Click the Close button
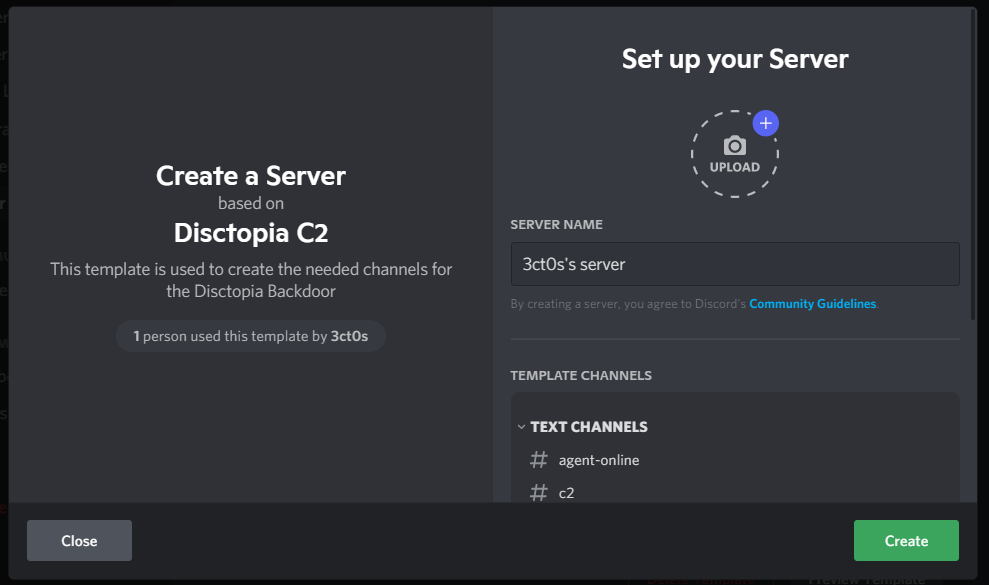The width and height of the screenshot is (989, 585). (x=79, y=540)
